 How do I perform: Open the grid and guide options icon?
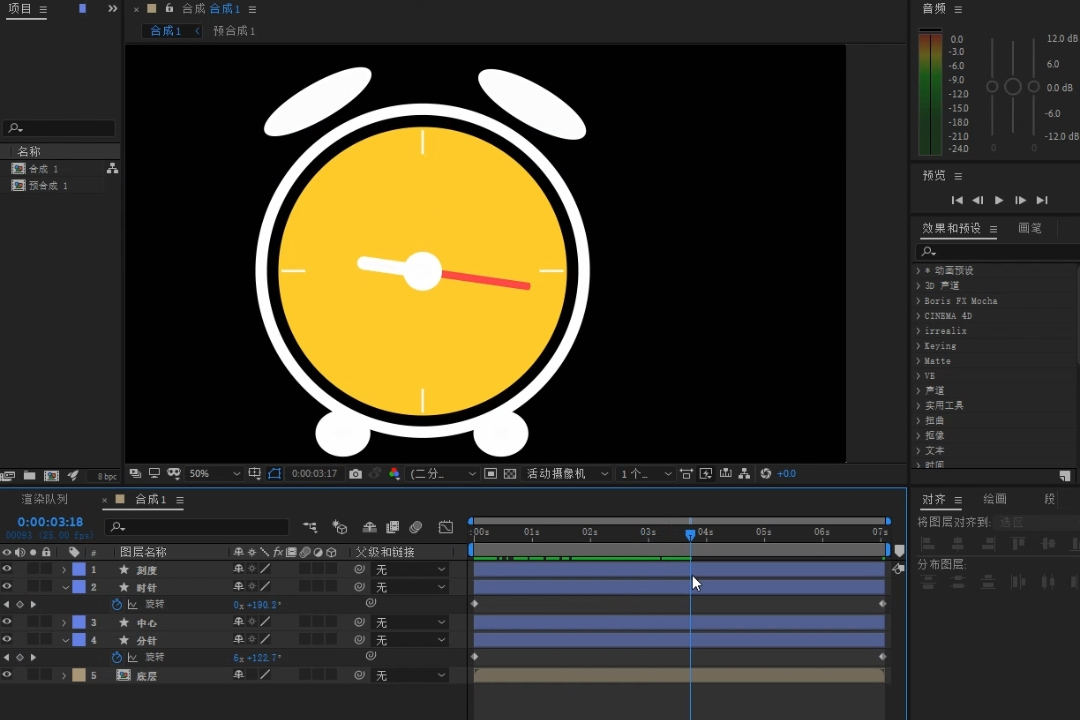[254, 474]
